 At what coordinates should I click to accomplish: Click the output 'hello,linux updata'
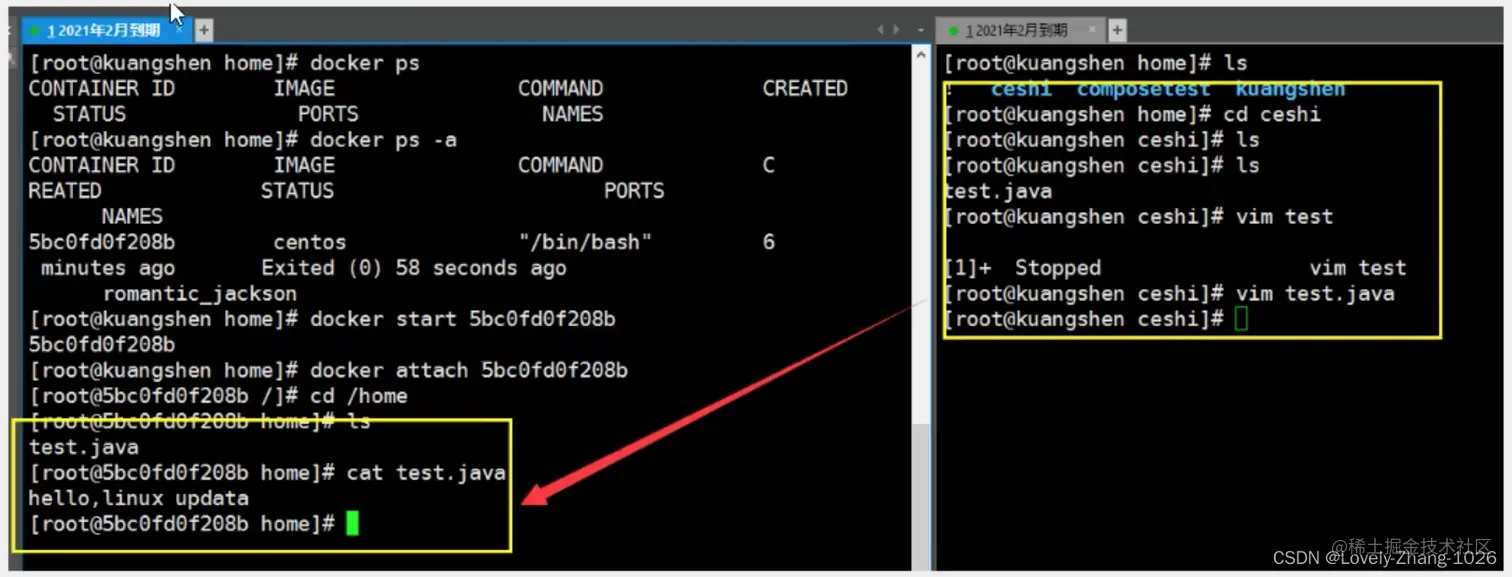tap(139, 498)
